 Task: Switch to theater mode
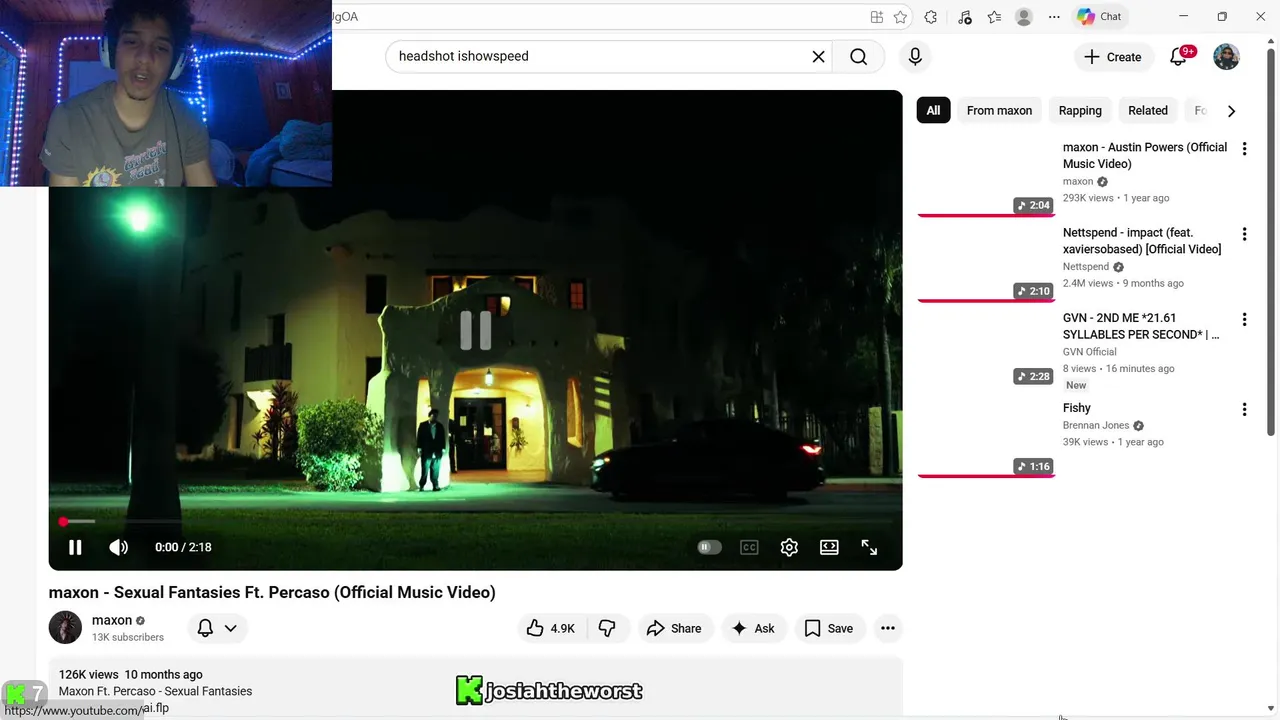point(829,547)
